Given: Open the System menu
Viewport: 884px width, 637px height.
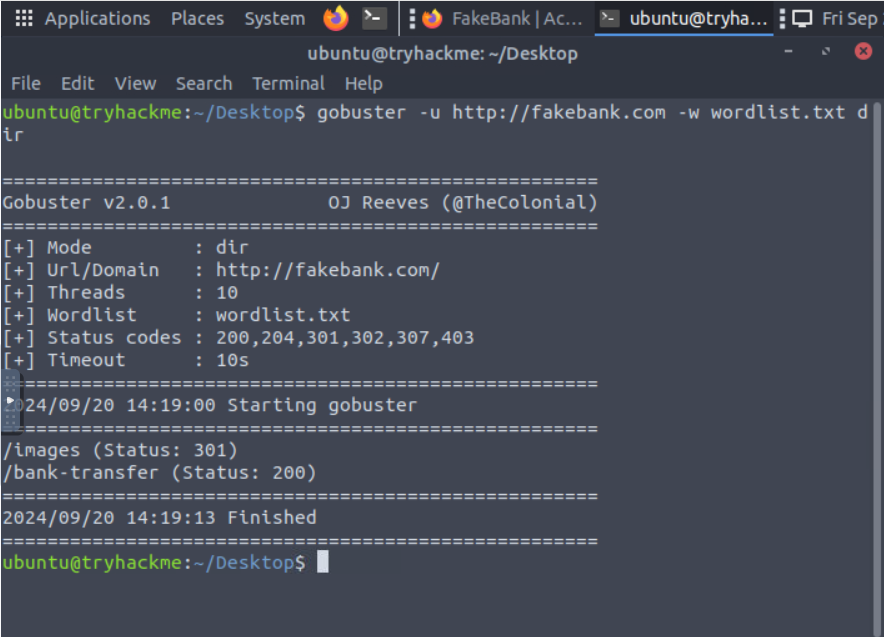Looking at the screenshot, I should tap(275, 19).
